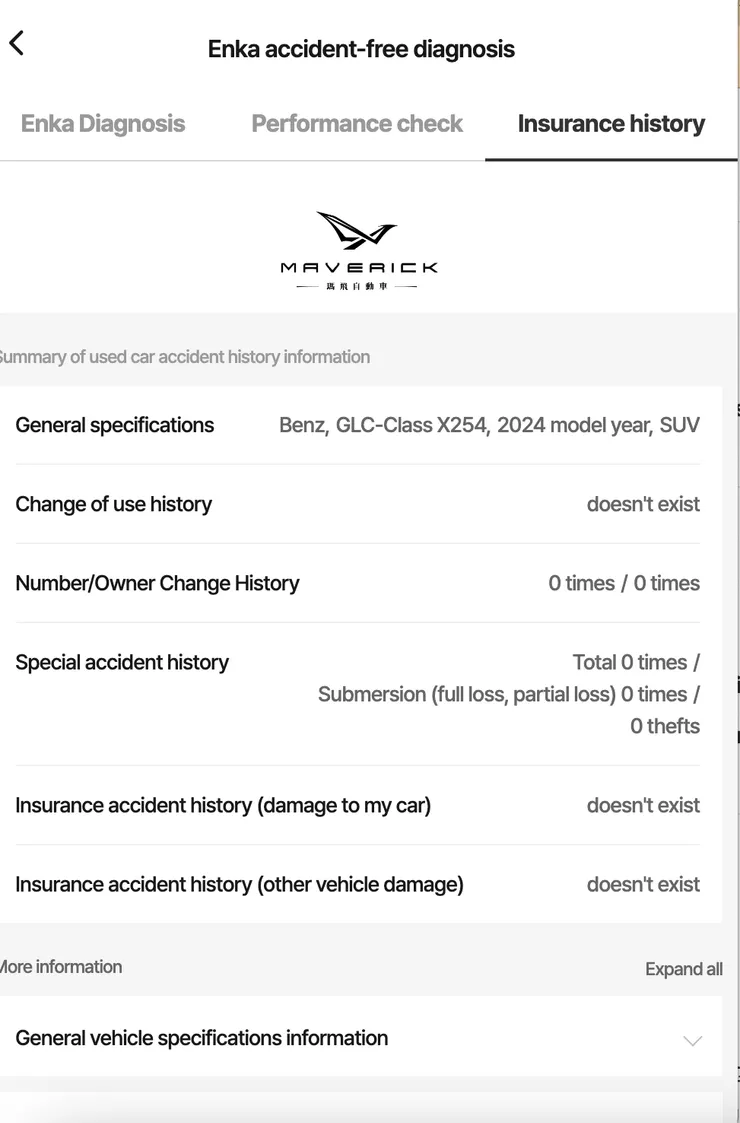Open the Performance check tab
Image resolution: width=740 pixels, height=1123 pixels.
click(x=357, y=124)
